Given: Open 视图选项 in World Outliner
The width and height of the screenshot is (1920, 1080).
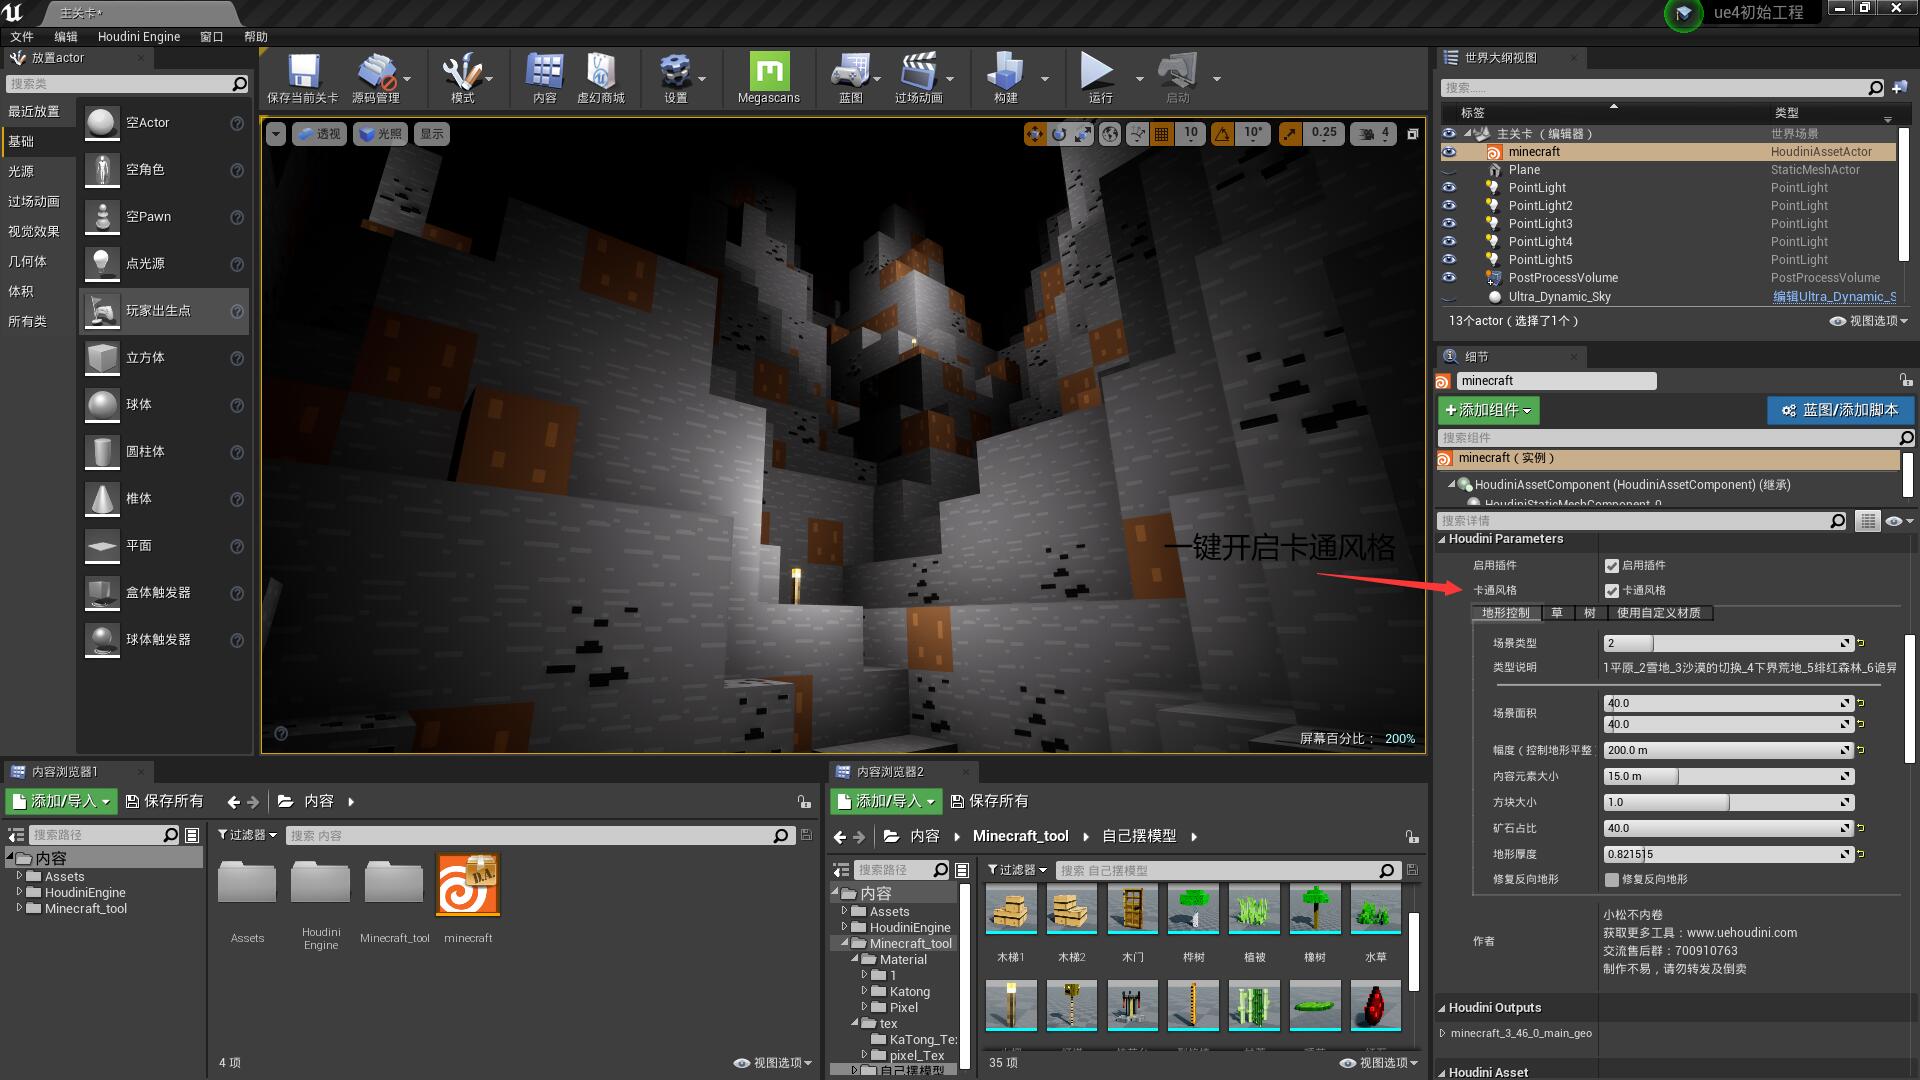Looking at the screenshot, I should (x=1868, y=321).
